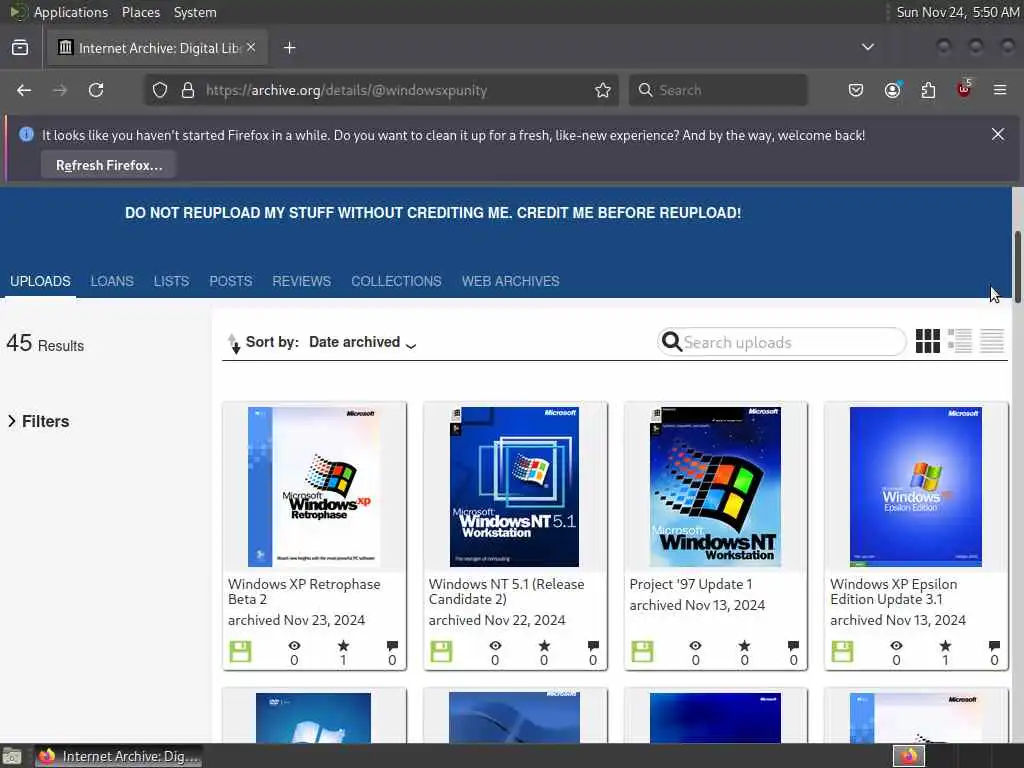Dismiss the Firefox refresh notification bar
The image size is (1024, 768).
(998, 135)
